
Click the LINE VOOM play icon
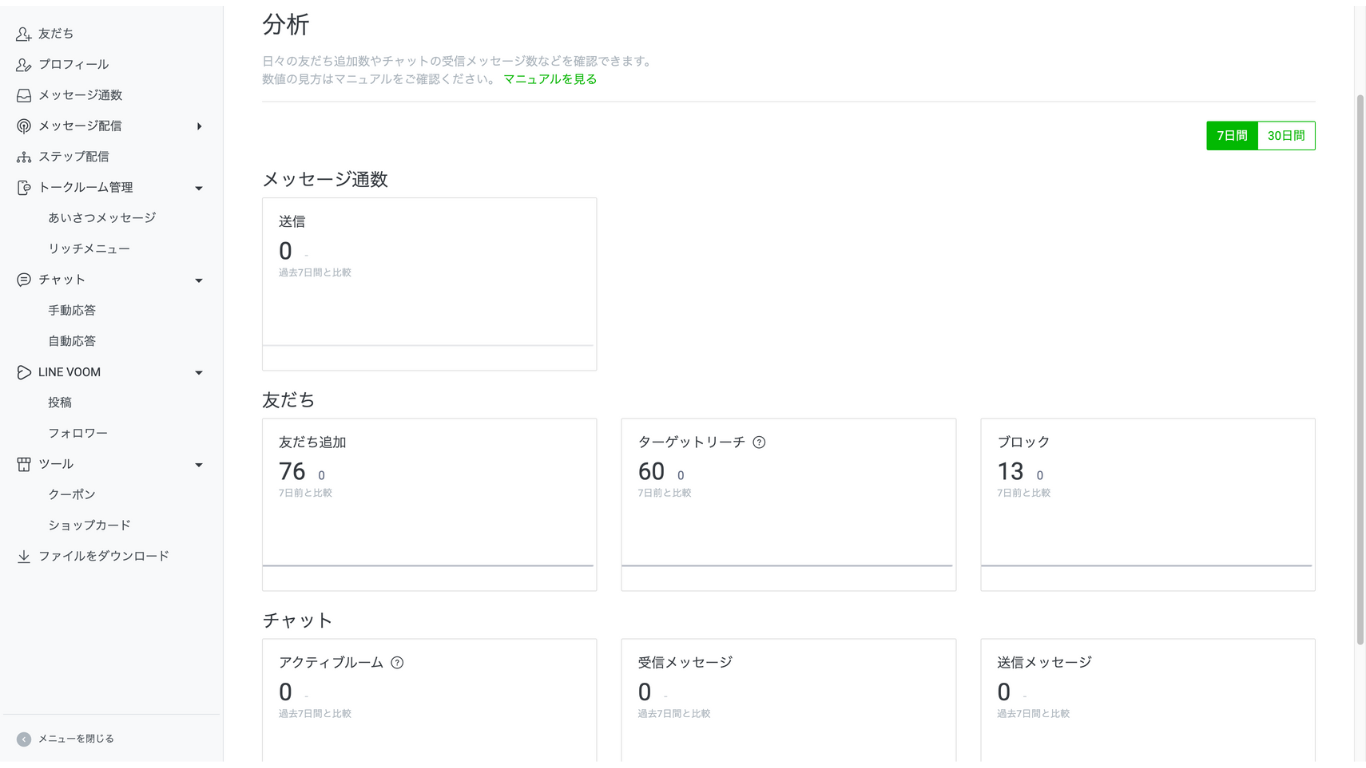pyautogui.click(x=24, y=372)
